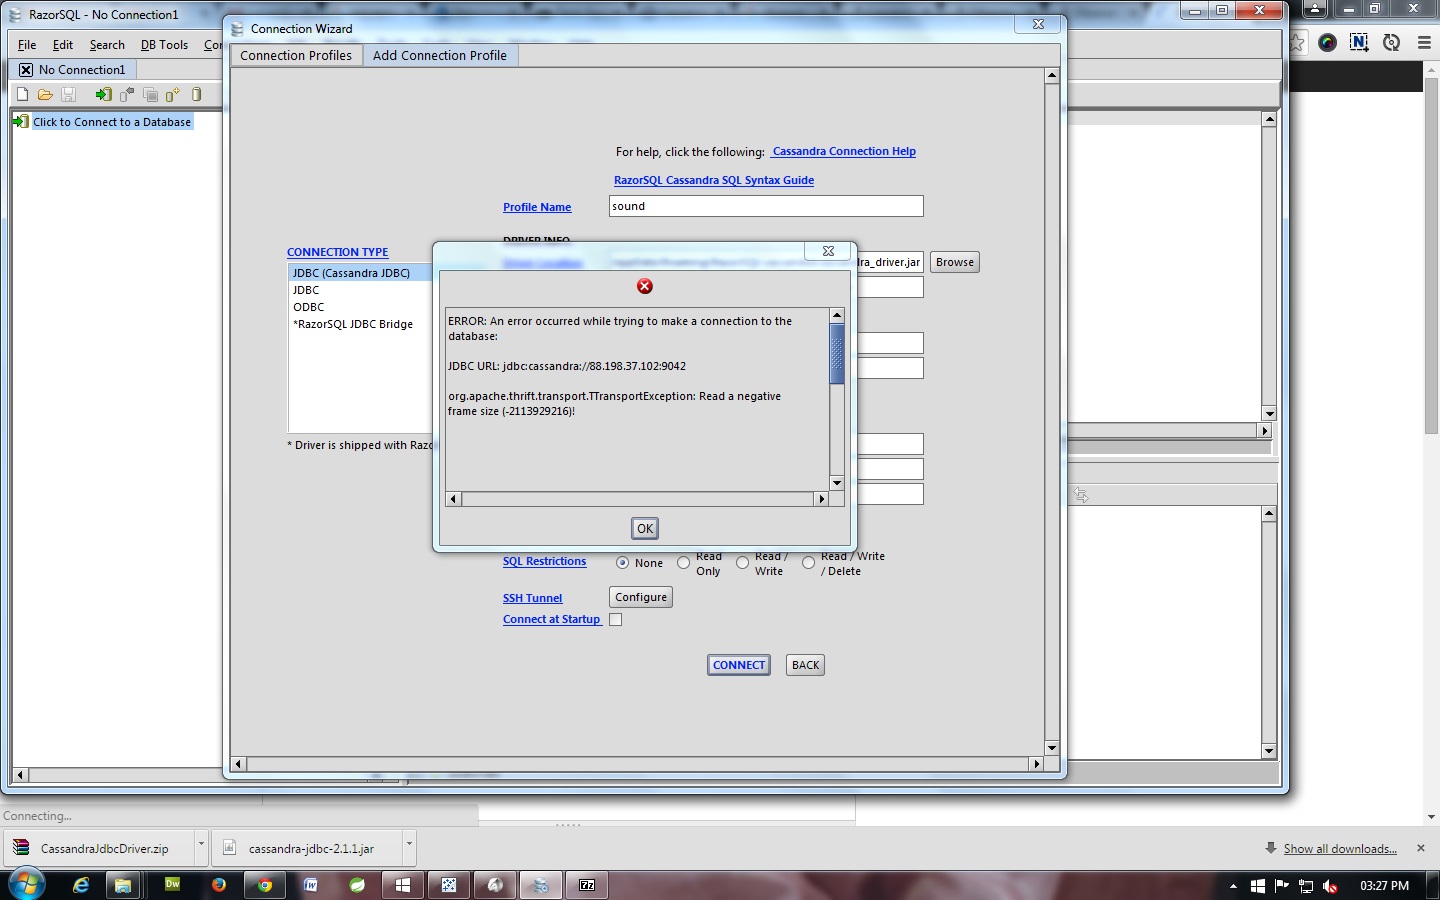Click Browse for the driver location

click(x=955, y=262)
